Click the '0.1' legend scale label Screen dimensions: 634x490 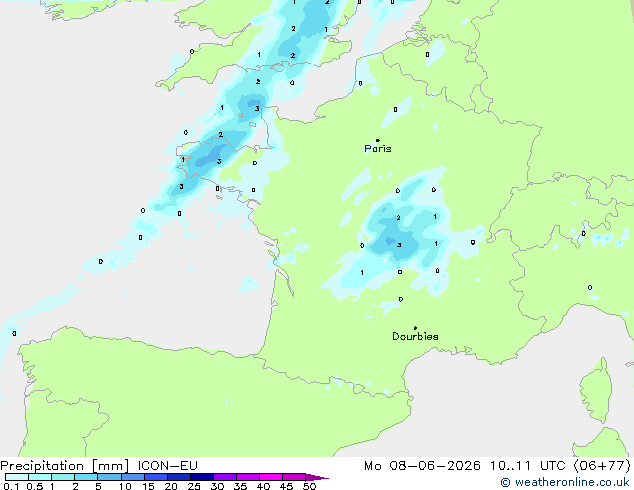[x=11, y=486]
